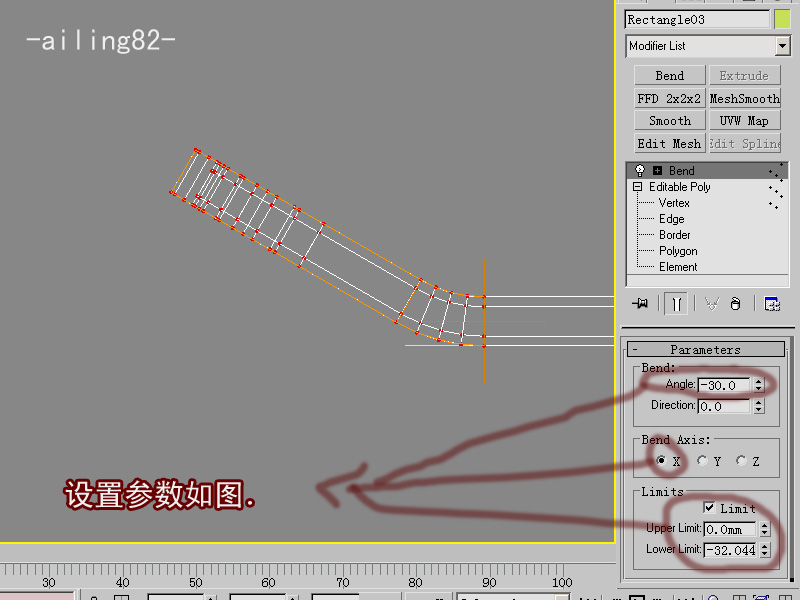
Task: Click the Edit Mesh button
Action: click(x=669, y=144)
